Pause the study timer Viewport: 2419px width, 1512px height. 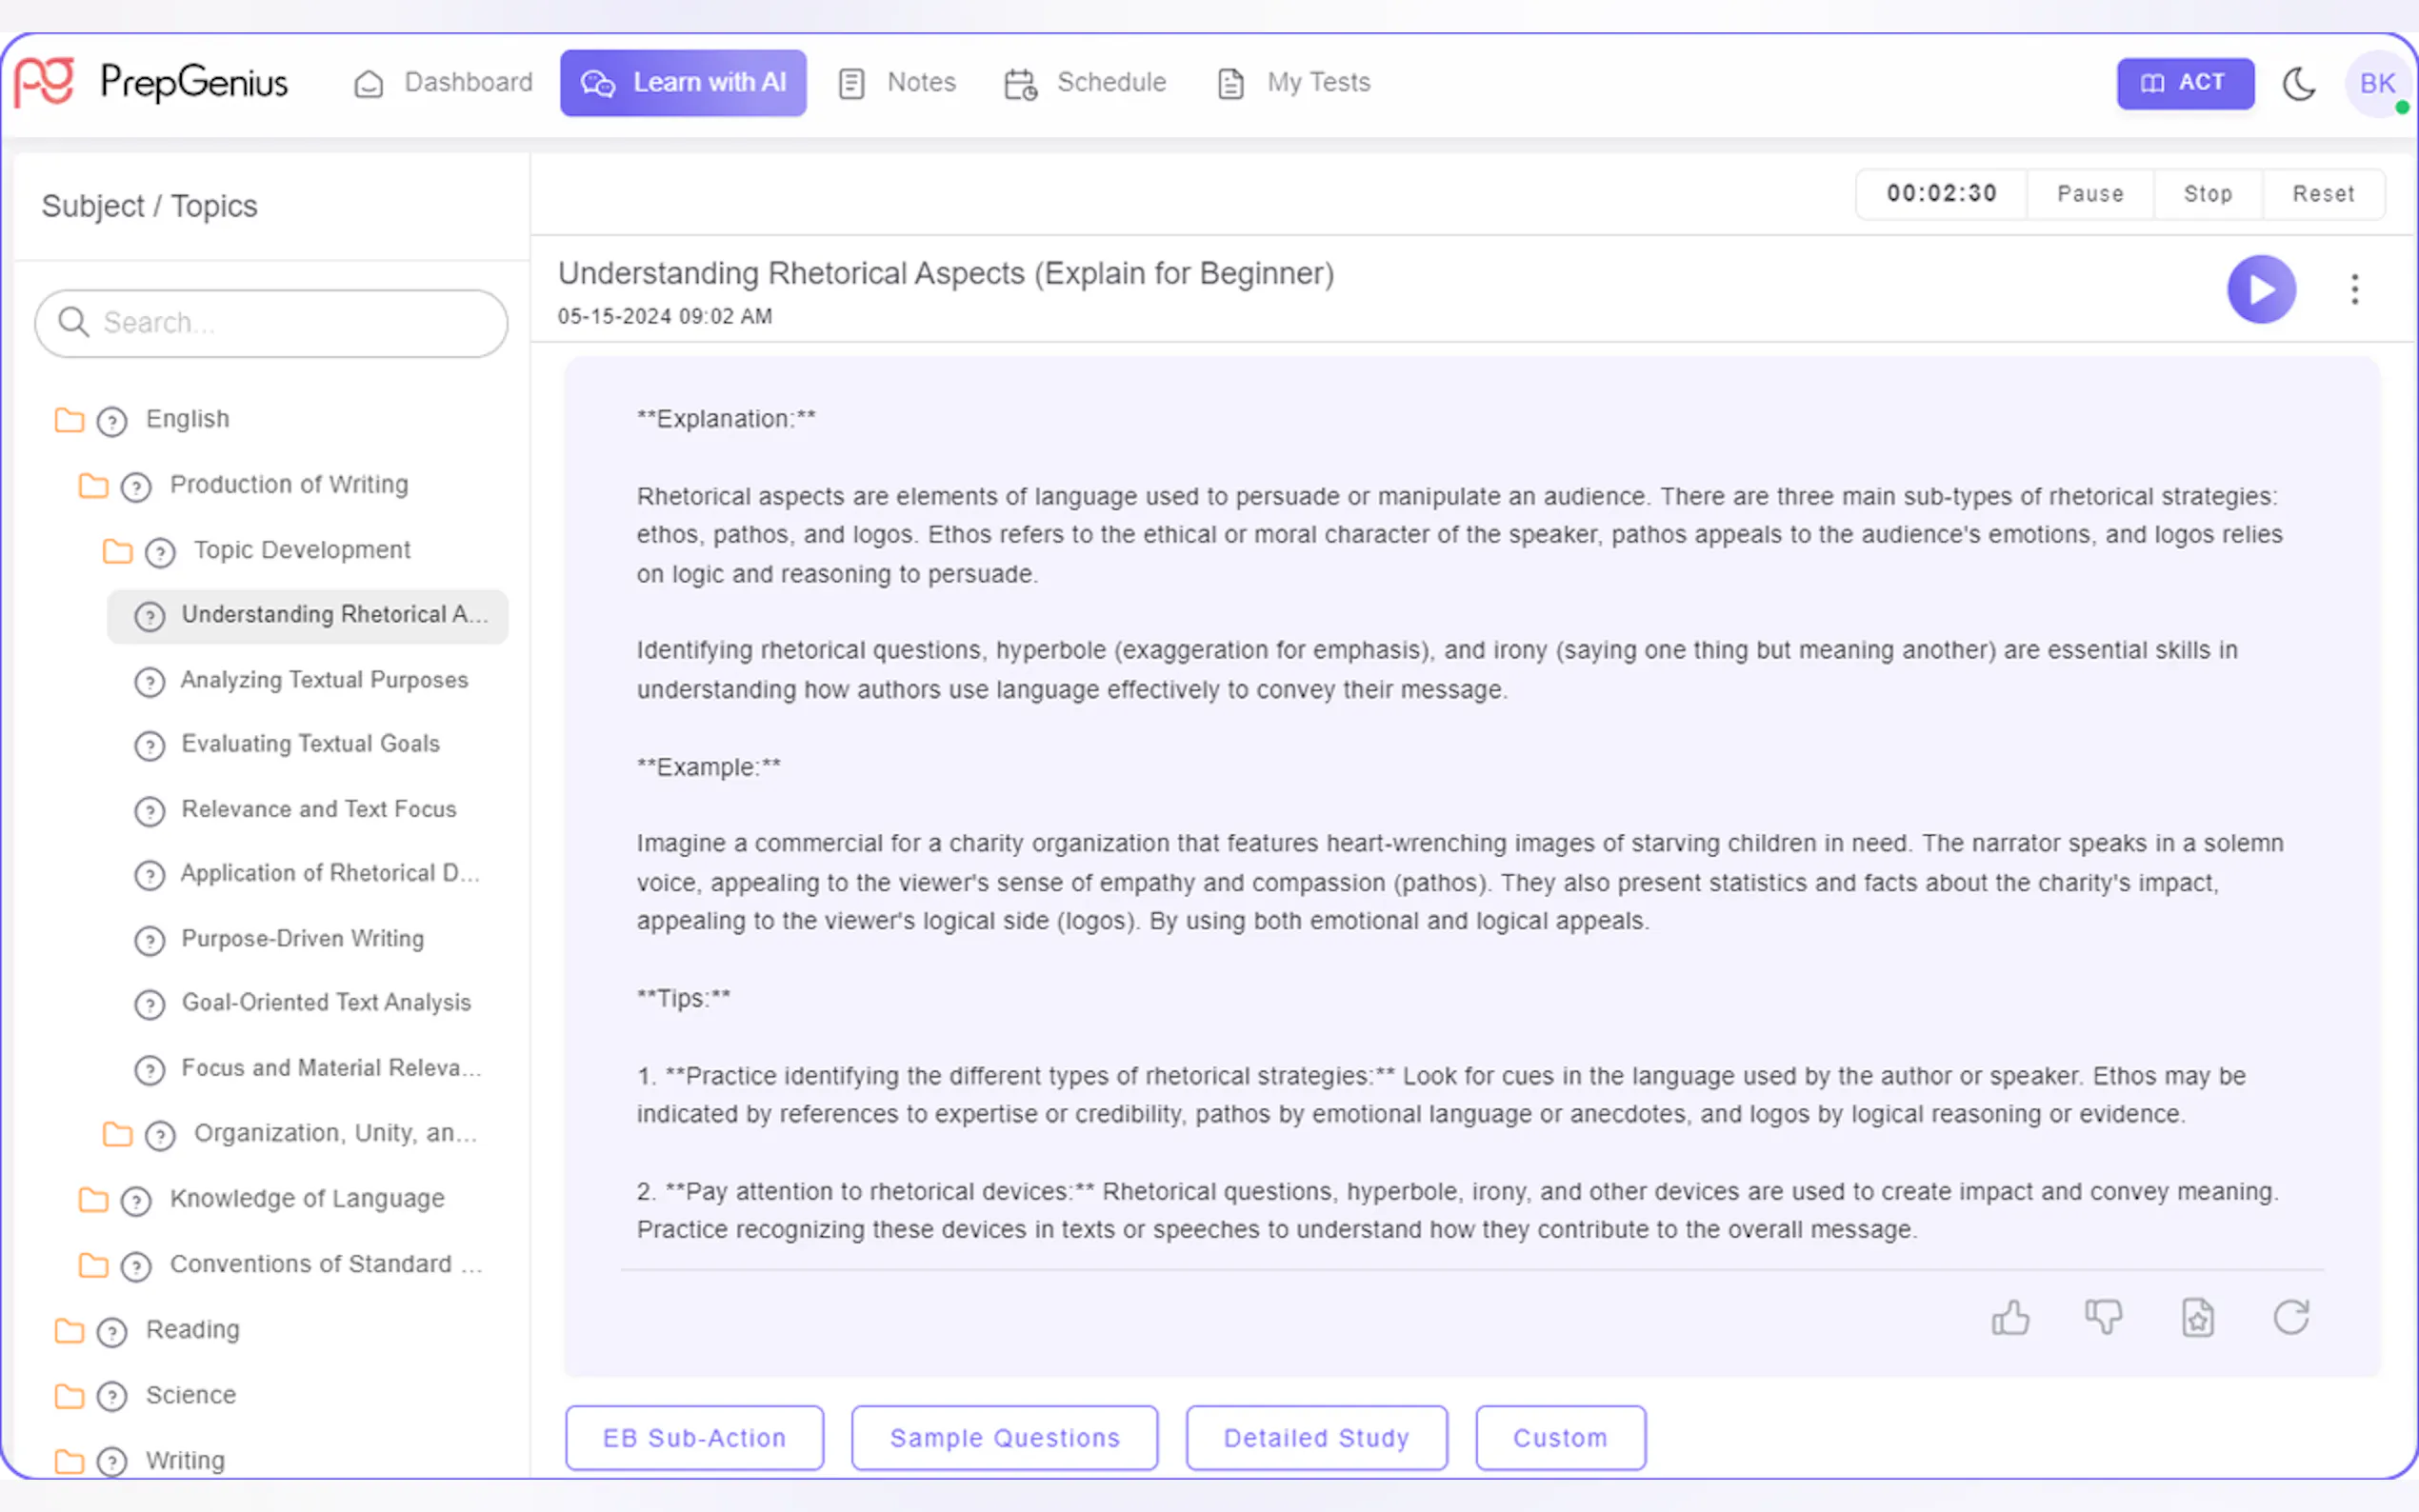click(2089, 194)
